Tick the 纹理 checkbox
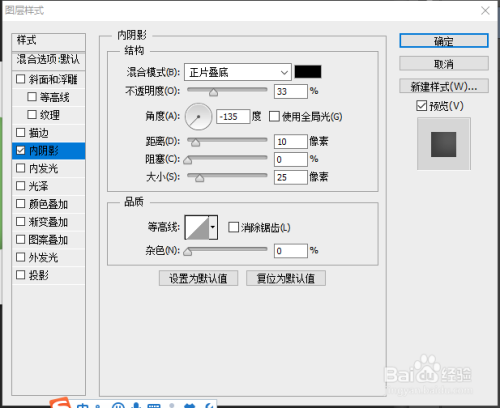 pos(32,115)
